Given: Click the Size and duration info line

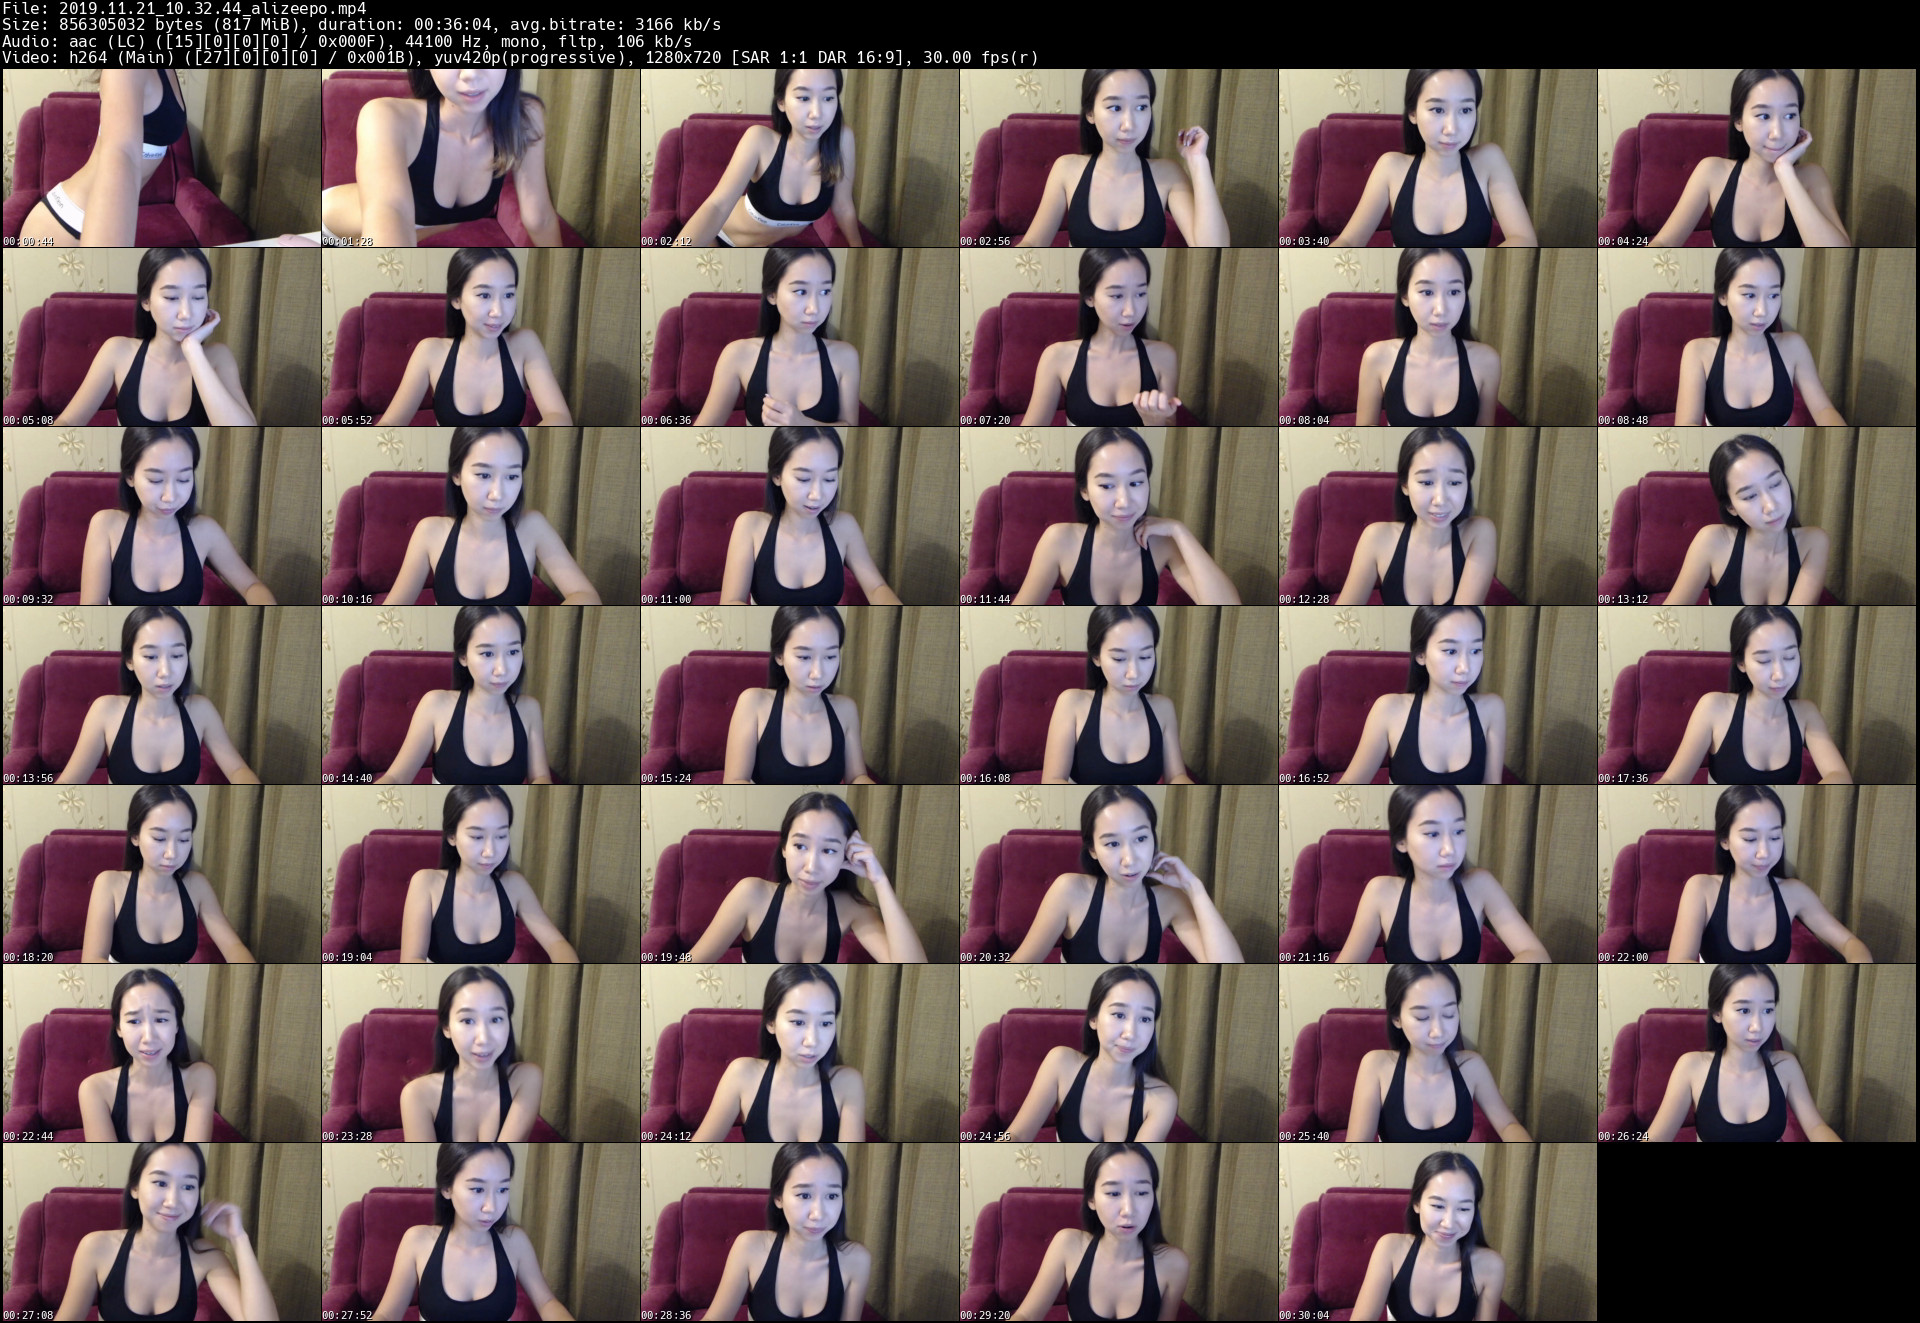Looking at the screenshot, I should pyautogui.click(x=361, y=25).
